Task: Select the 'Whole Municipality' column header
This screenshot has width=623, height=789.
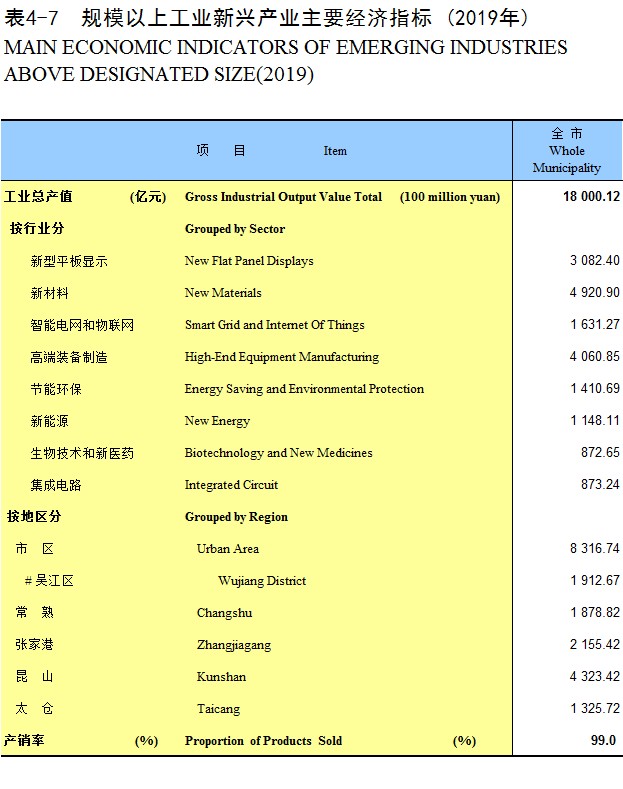Action: [567, 150]
